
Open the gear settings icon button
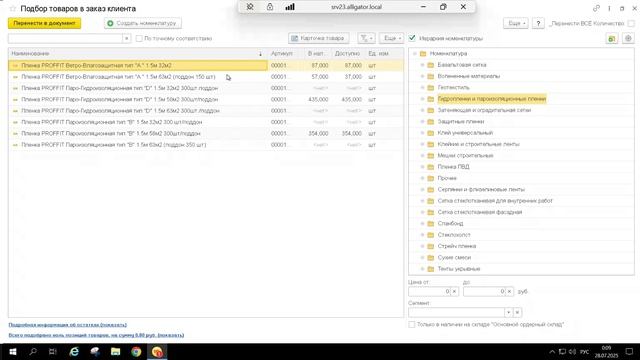pyautogui.click(x=628, y=38)
